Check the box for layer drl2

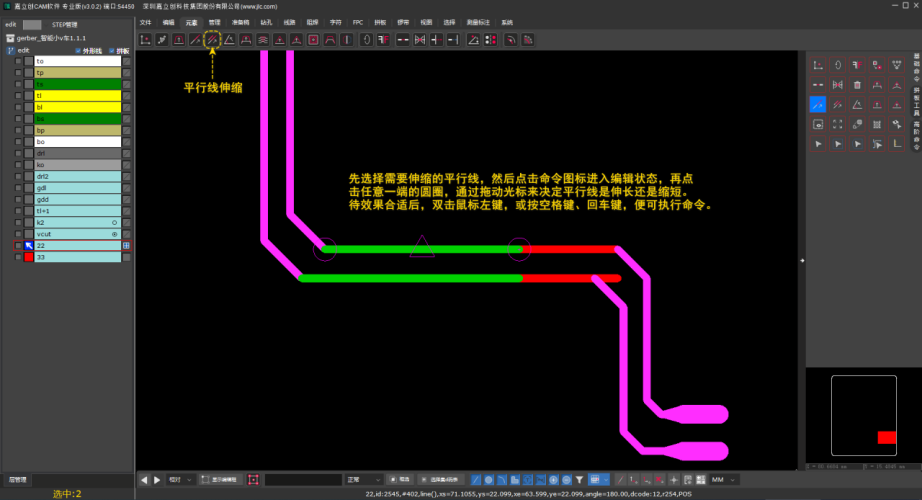pos(18,176)
